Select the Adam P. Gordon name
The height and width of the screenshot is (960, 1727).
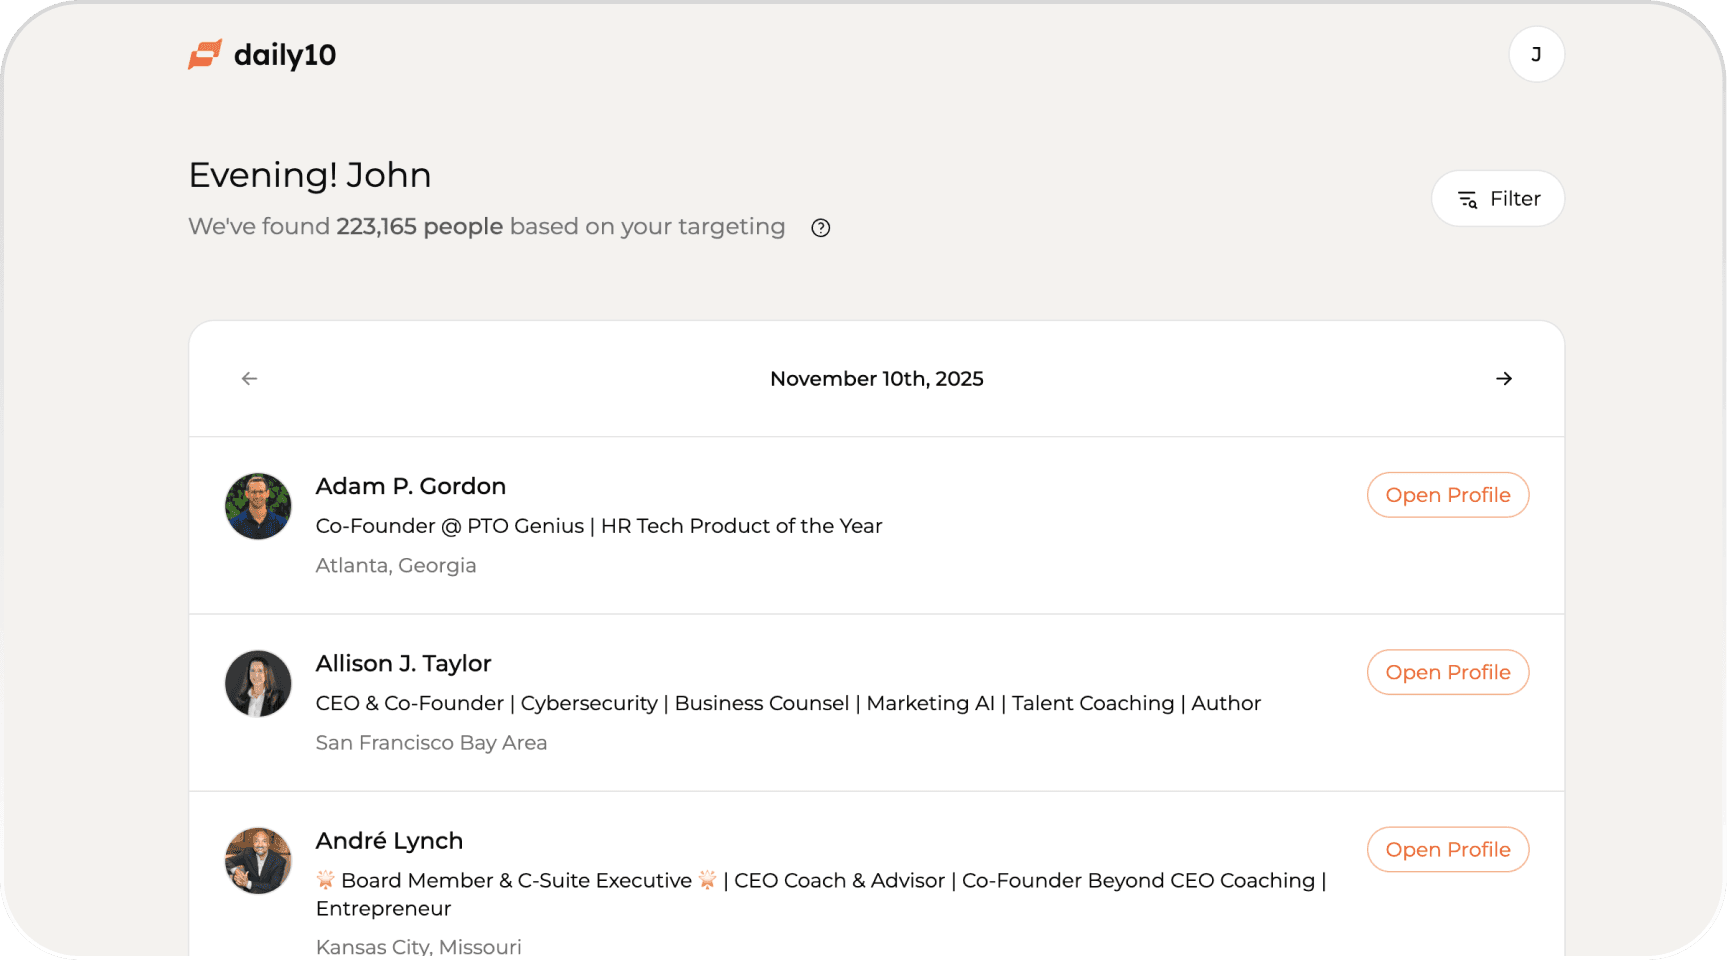[410, 486]
